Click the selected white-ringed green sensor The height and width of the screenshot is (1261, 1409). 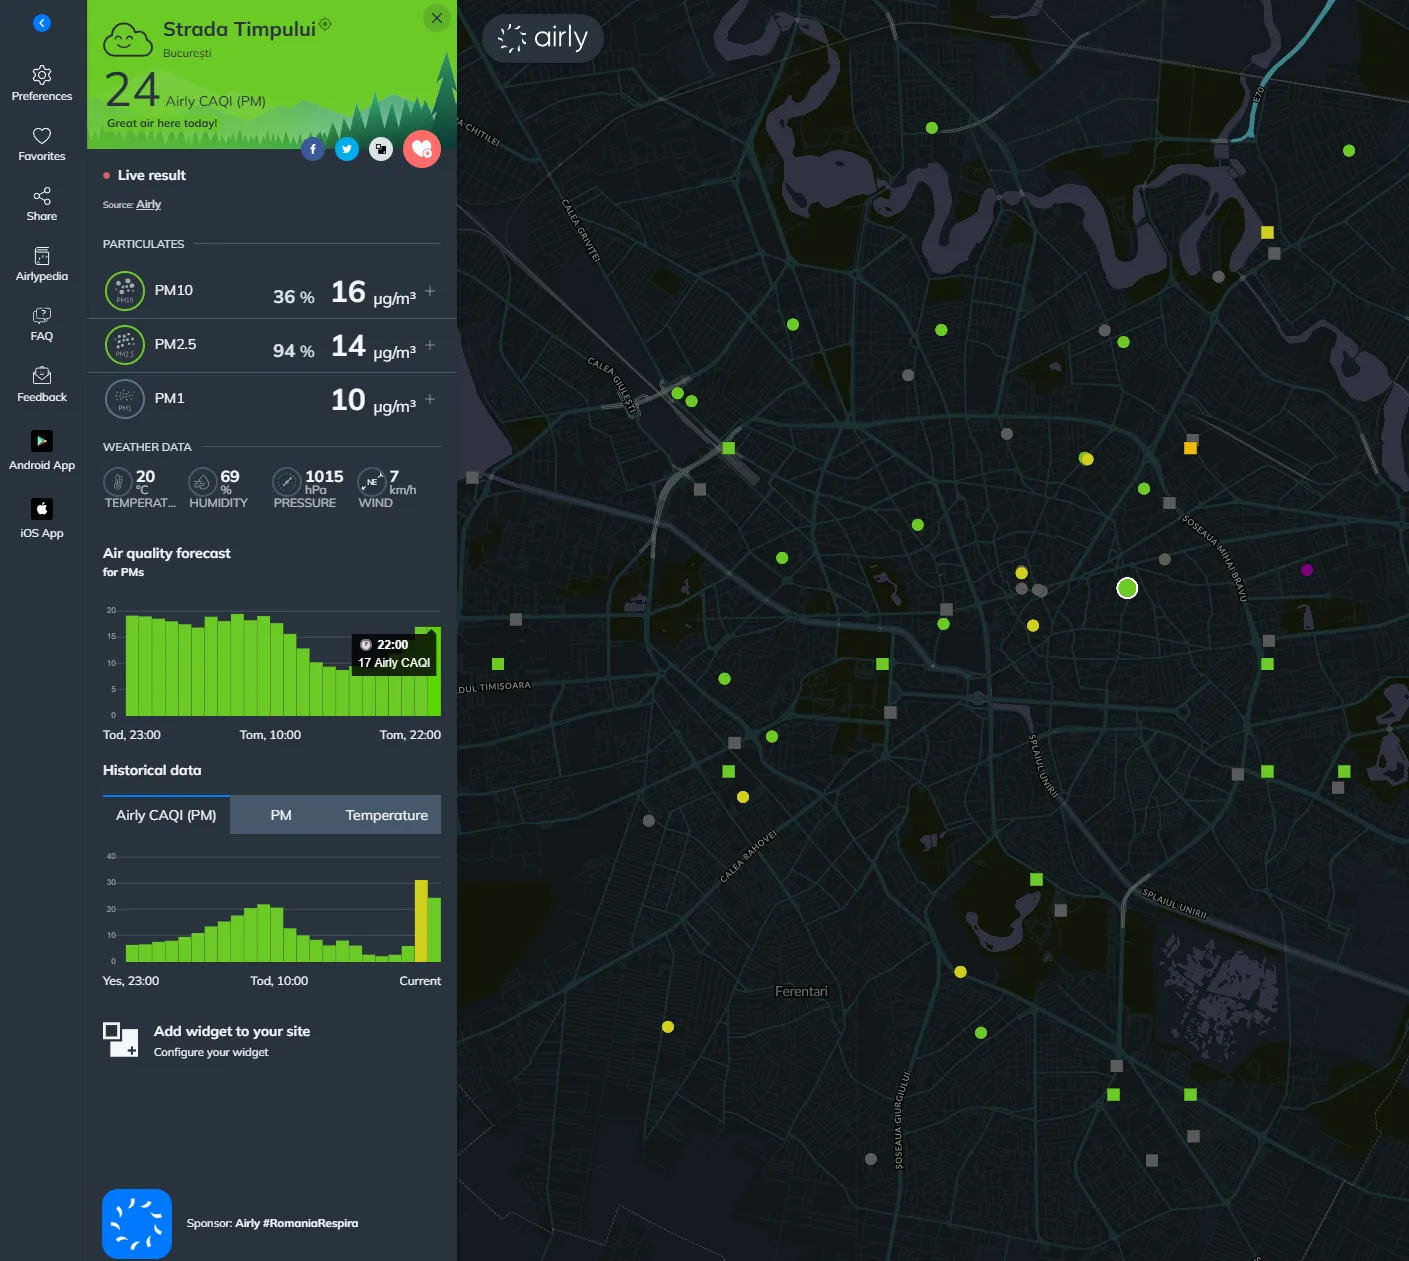[x=1127, y=588]
